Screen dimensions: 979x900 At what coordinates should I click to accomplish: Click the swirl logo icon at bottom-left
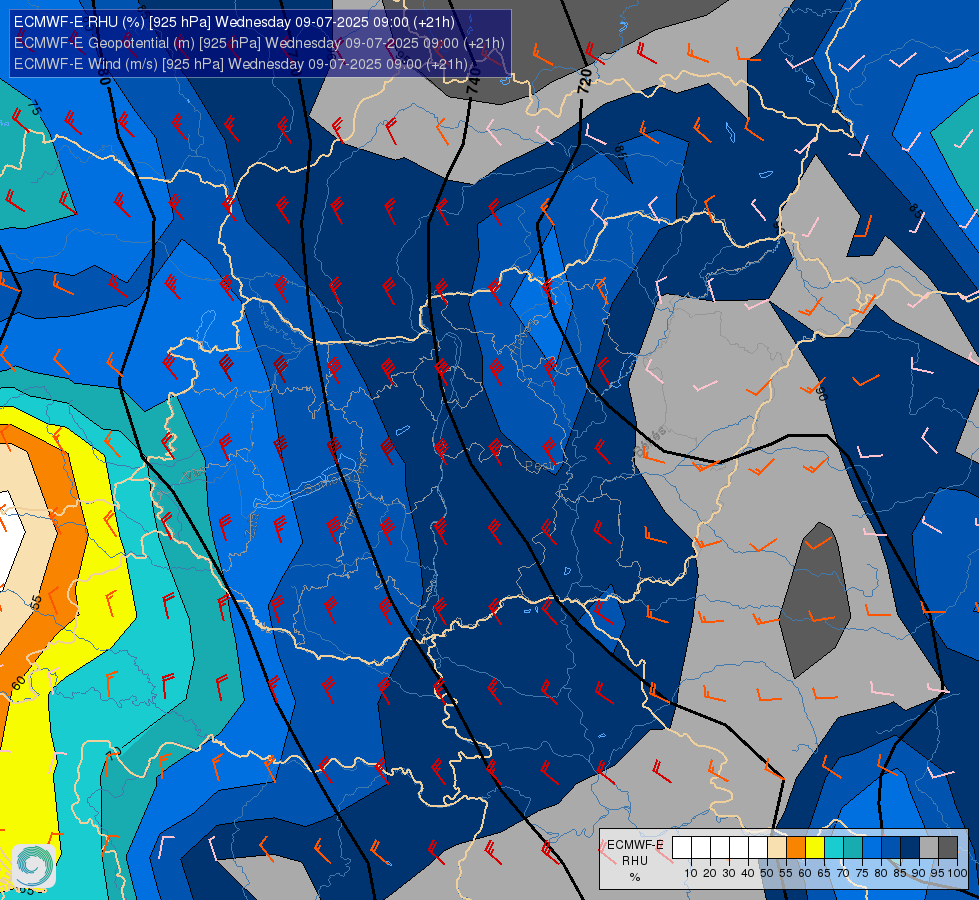click(x=34, y=866)
